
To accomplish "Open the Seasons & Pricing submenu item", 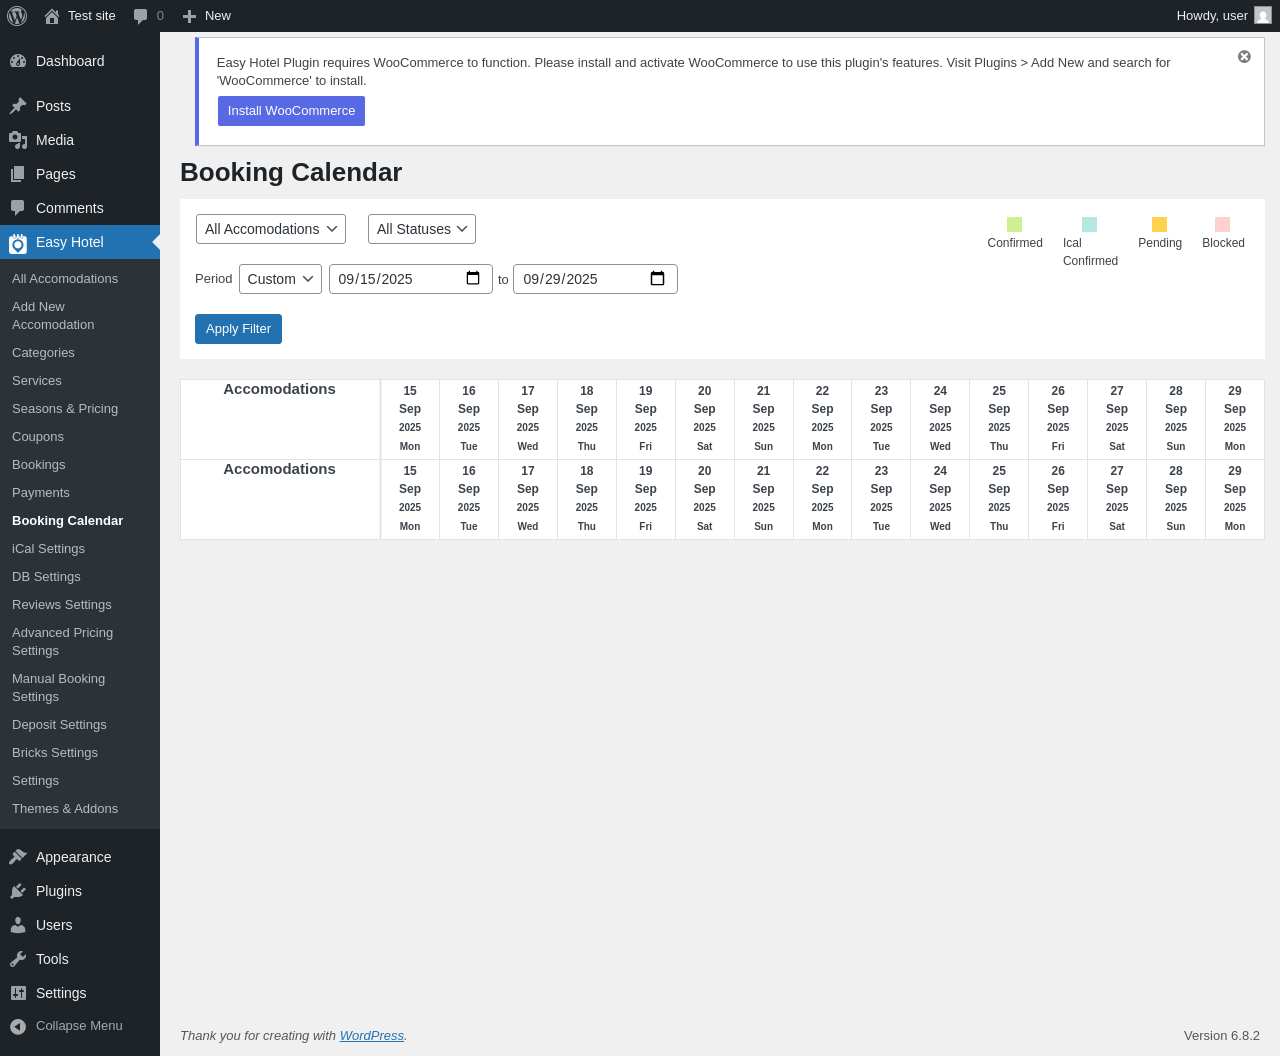I will tap(65, 409).
